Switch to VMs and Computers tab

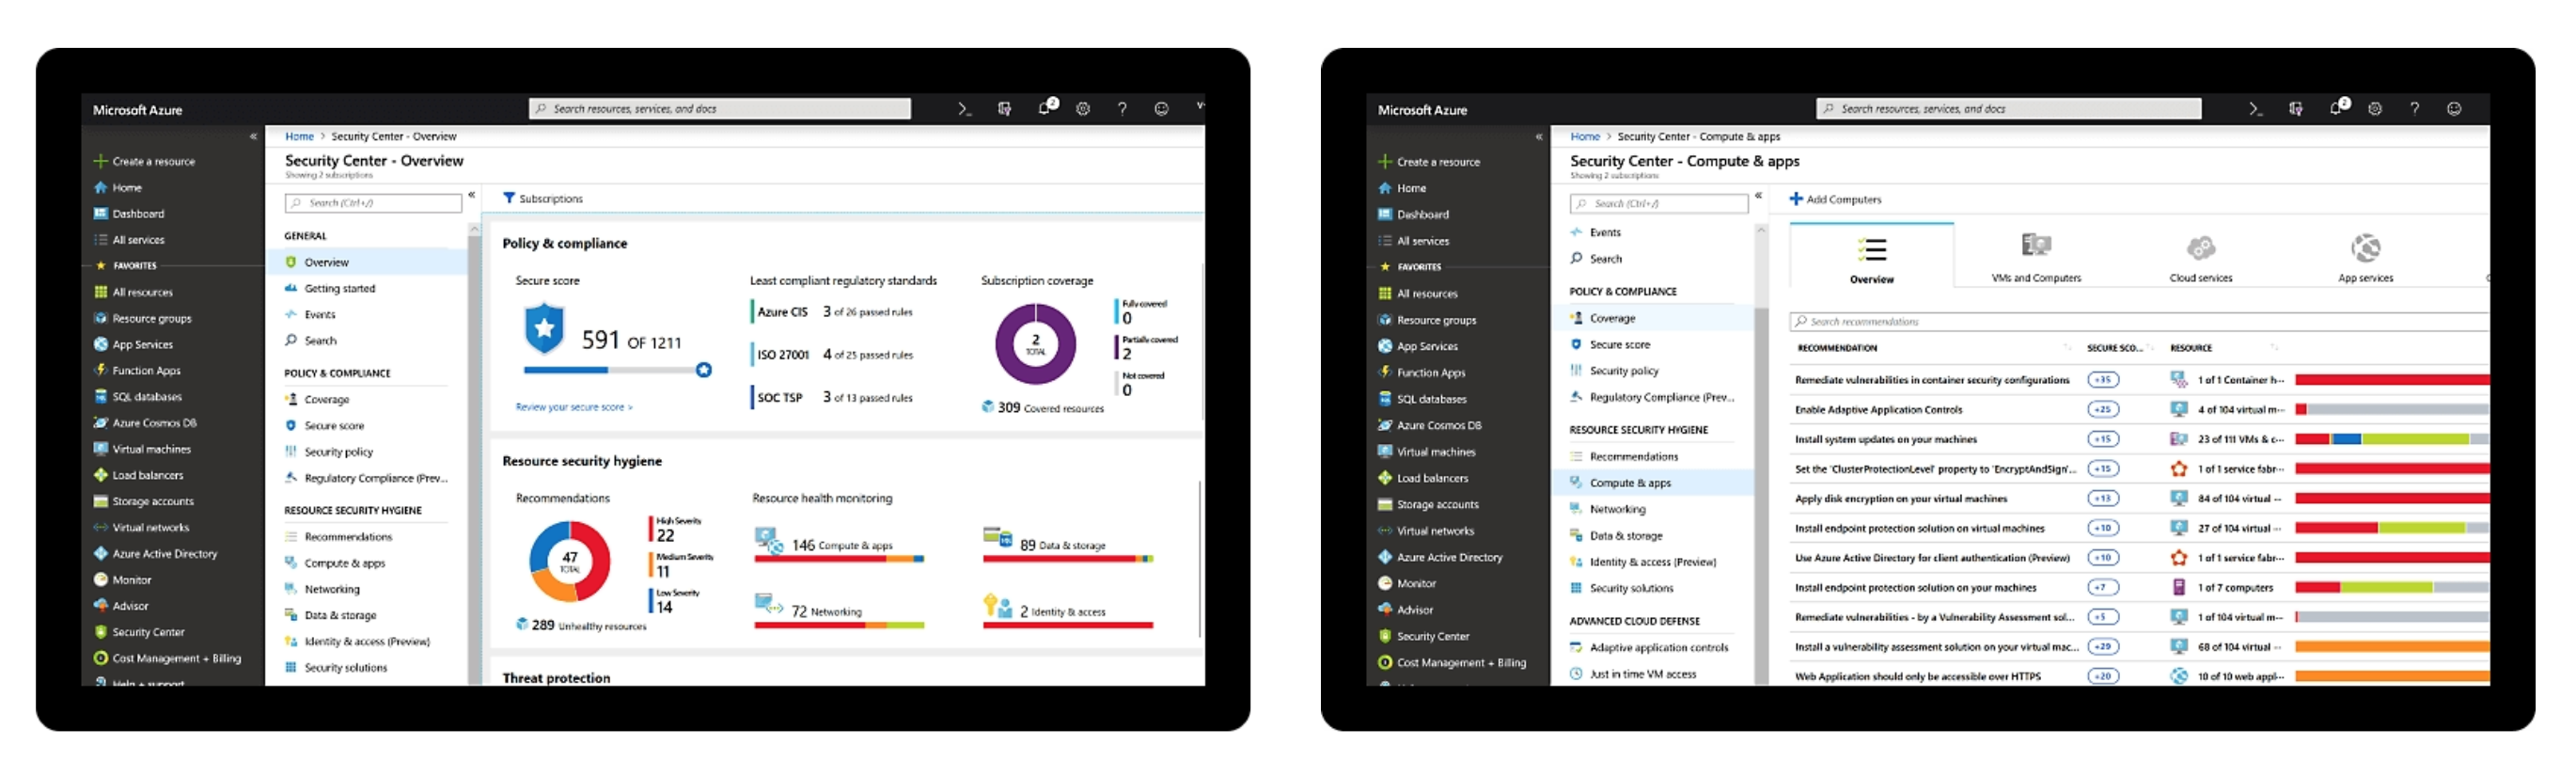pyautogui.click(x=2035, y=257)
